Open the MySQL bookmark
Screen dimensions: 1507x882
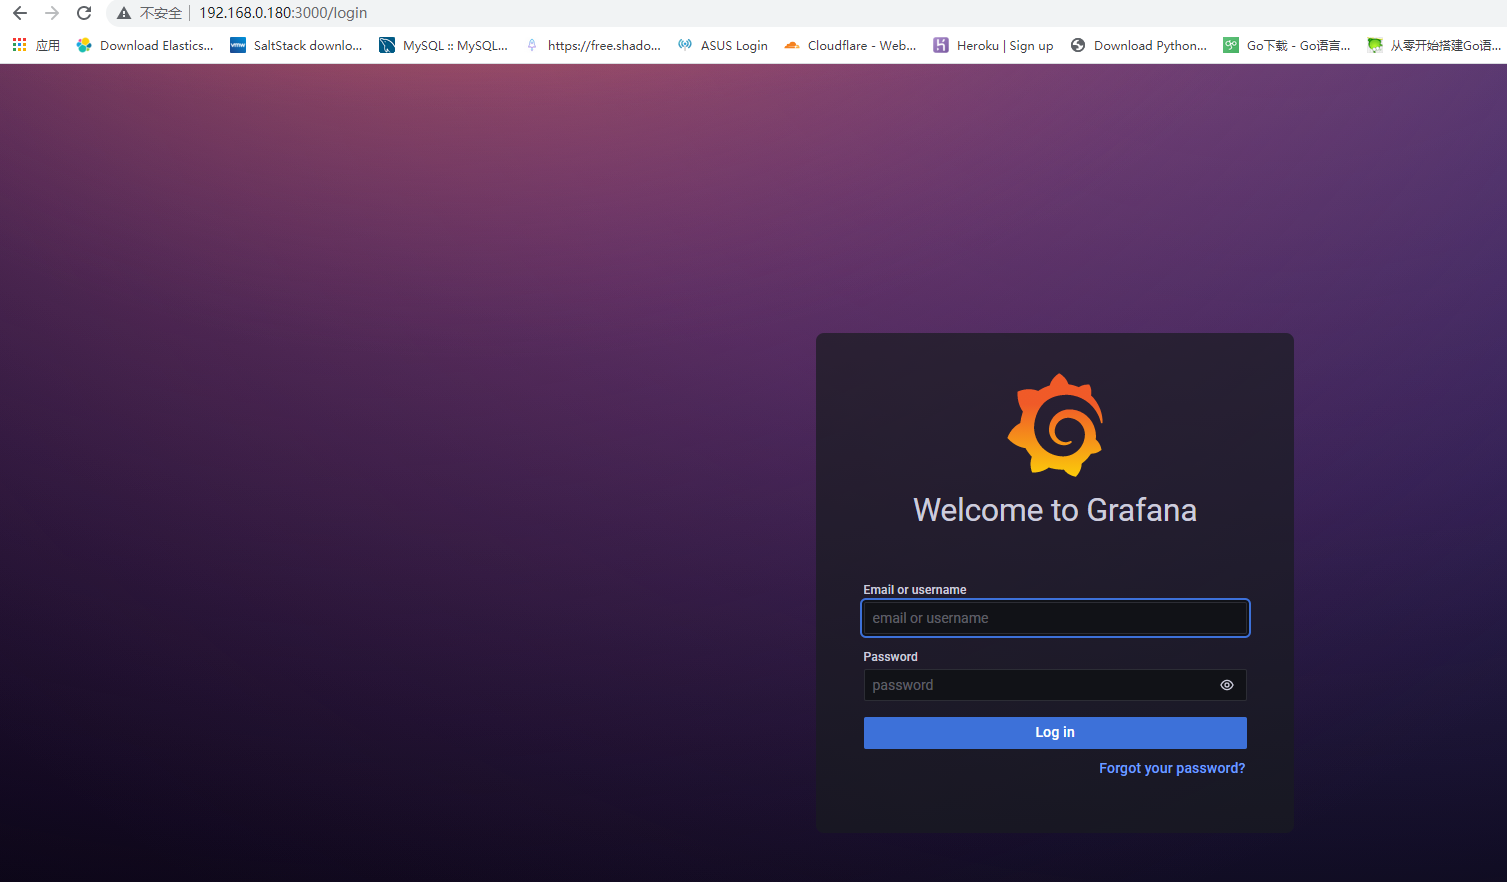443,45
